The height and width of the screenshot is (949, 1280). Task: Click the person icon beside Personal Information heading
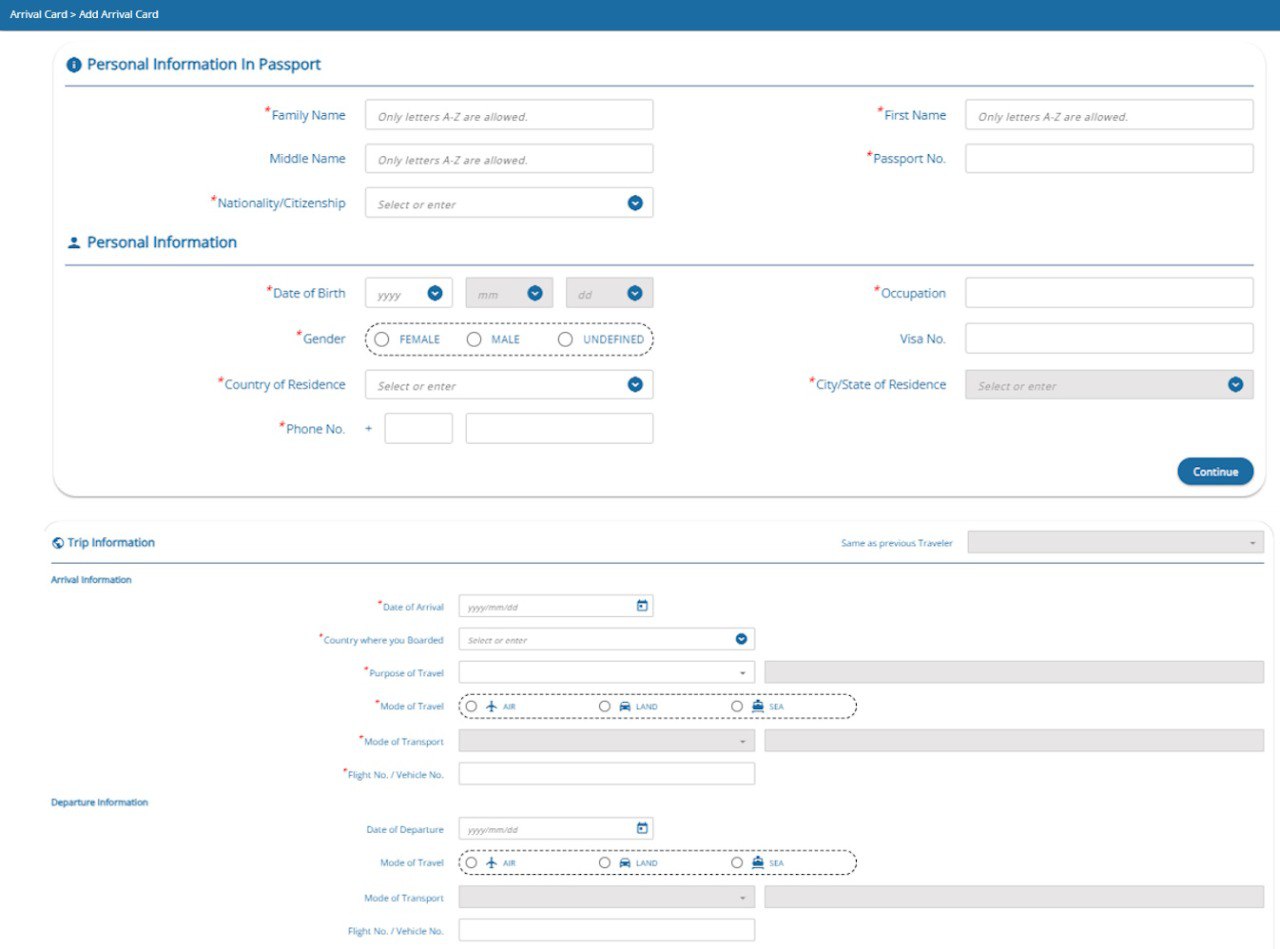(73, 243)
